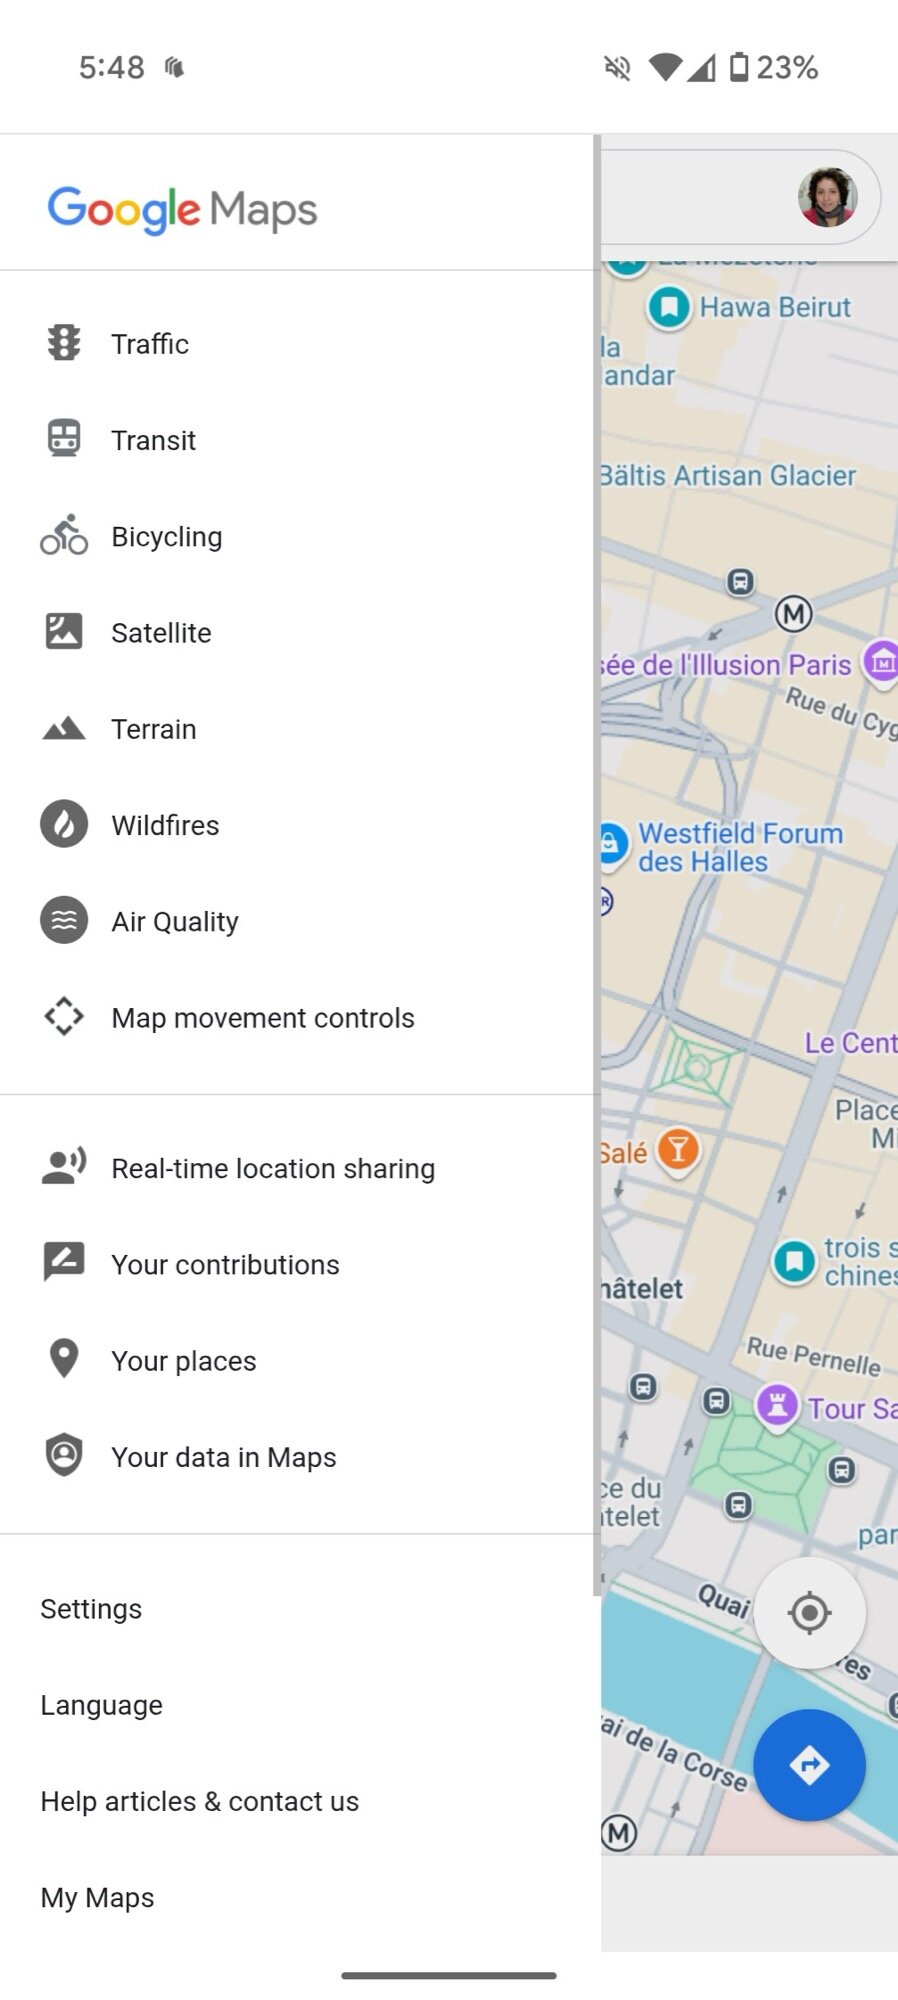Center map on my location
Viewport: 898px width, 2000px height.
coord(809,1612)
